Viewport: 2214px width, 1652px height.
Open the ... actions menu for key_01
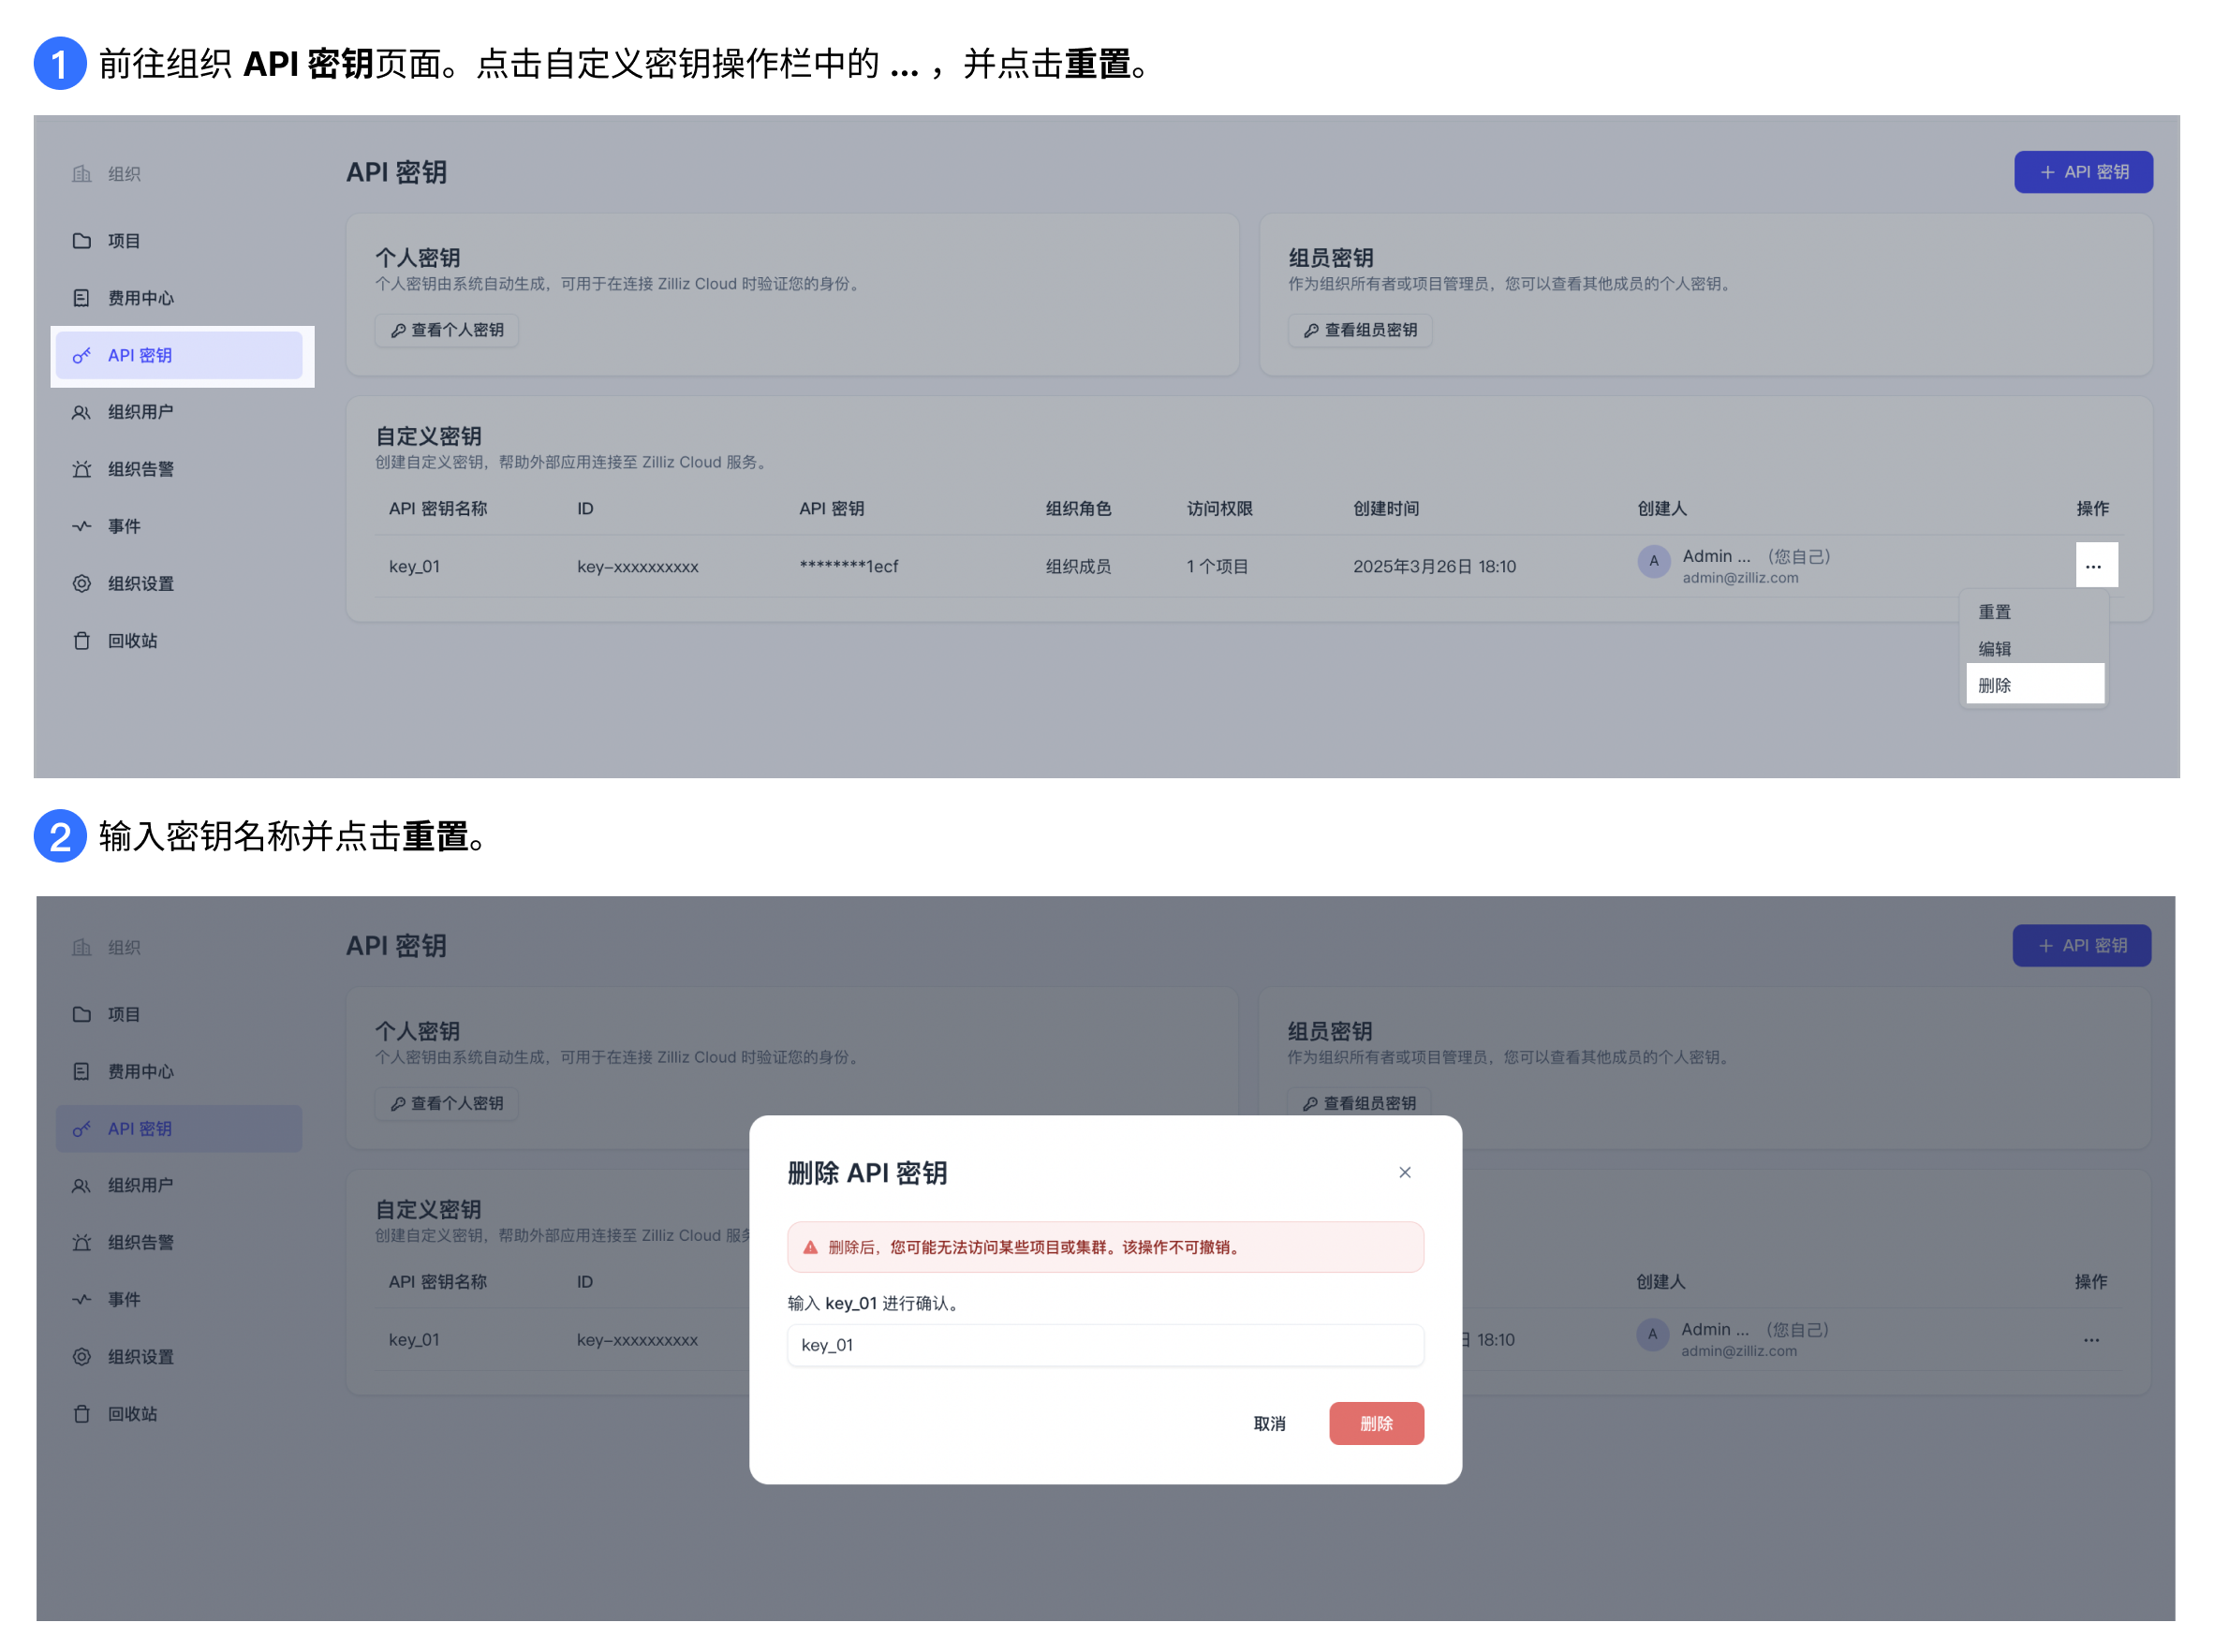pyautogui.click(x=2096, y=565)
